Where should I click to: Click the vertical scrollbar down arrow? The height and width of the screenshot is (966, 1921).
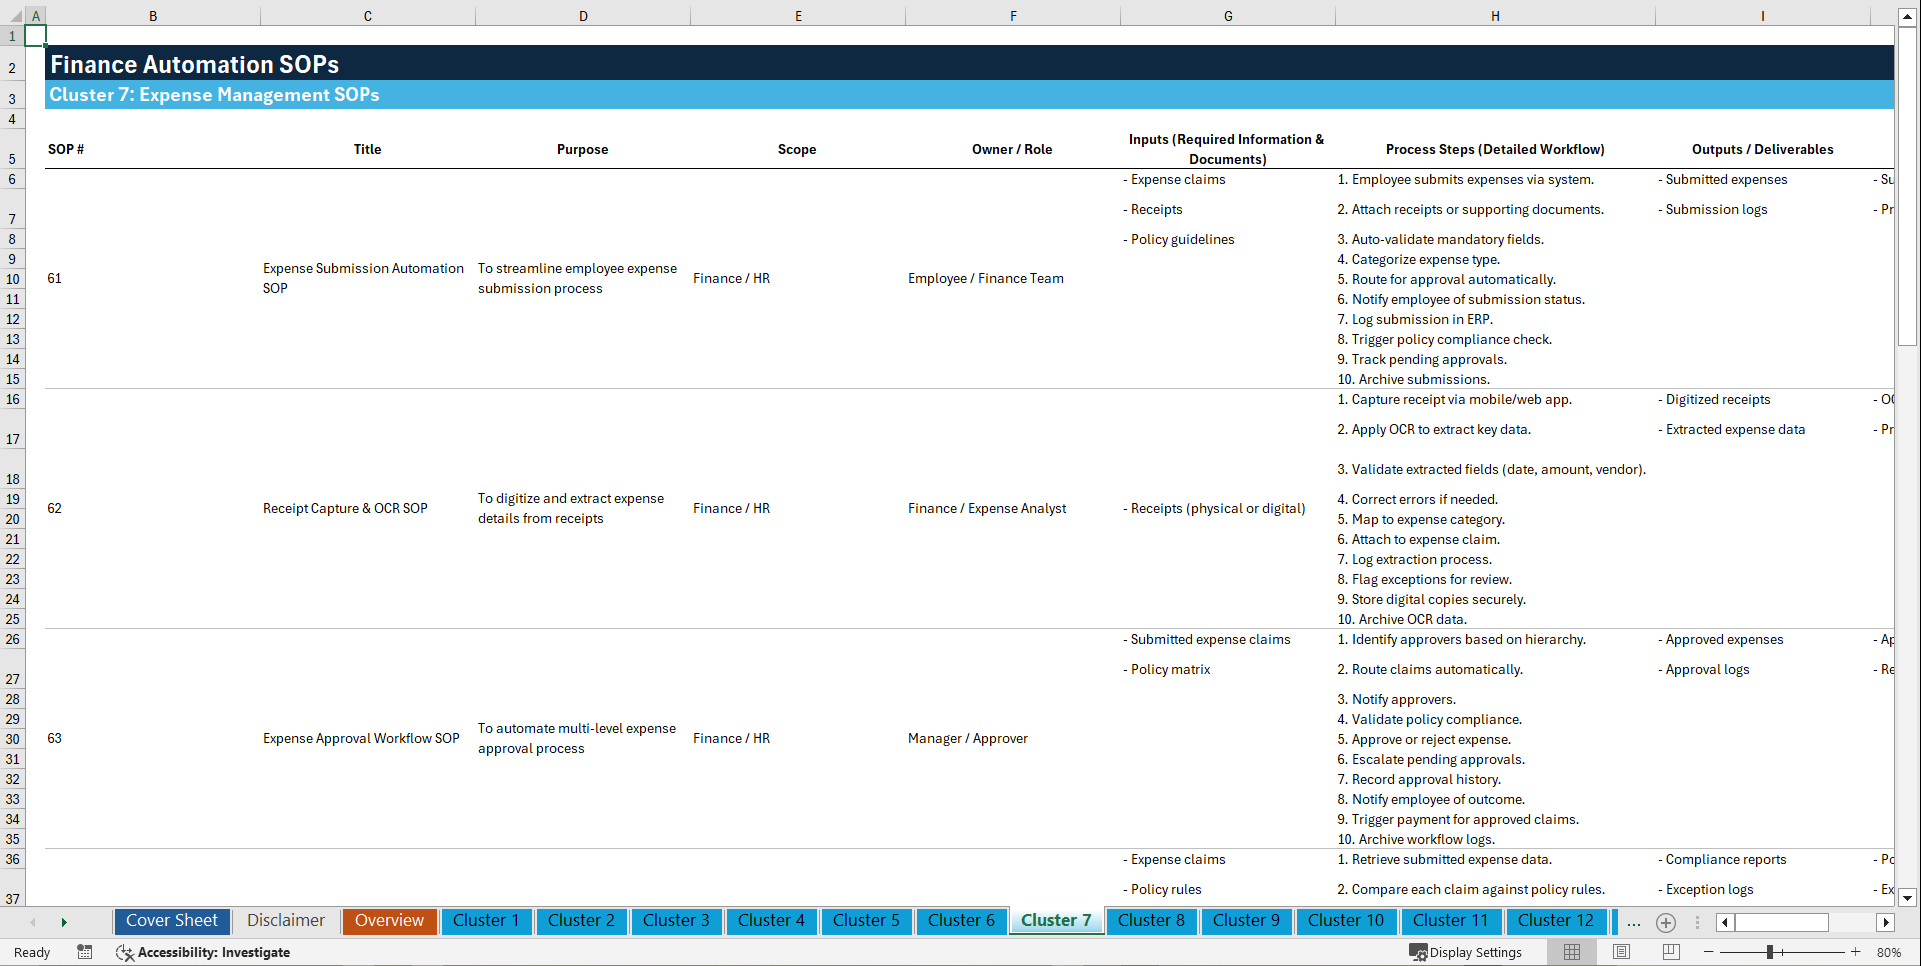point(1908,898)
